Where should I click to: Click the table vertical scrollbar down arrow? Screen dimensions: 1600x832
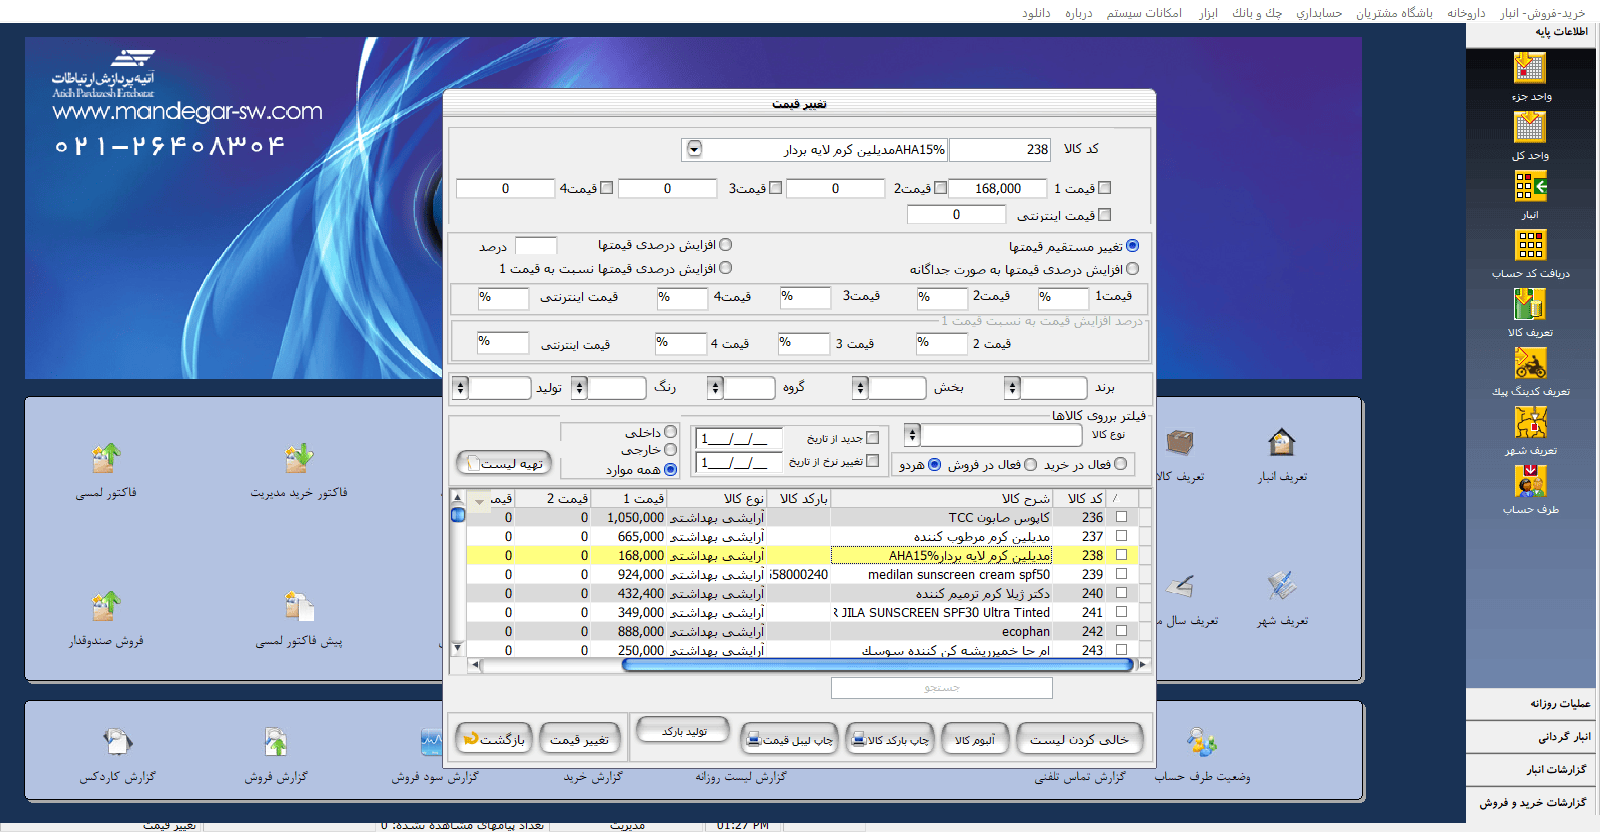point(457,648)
